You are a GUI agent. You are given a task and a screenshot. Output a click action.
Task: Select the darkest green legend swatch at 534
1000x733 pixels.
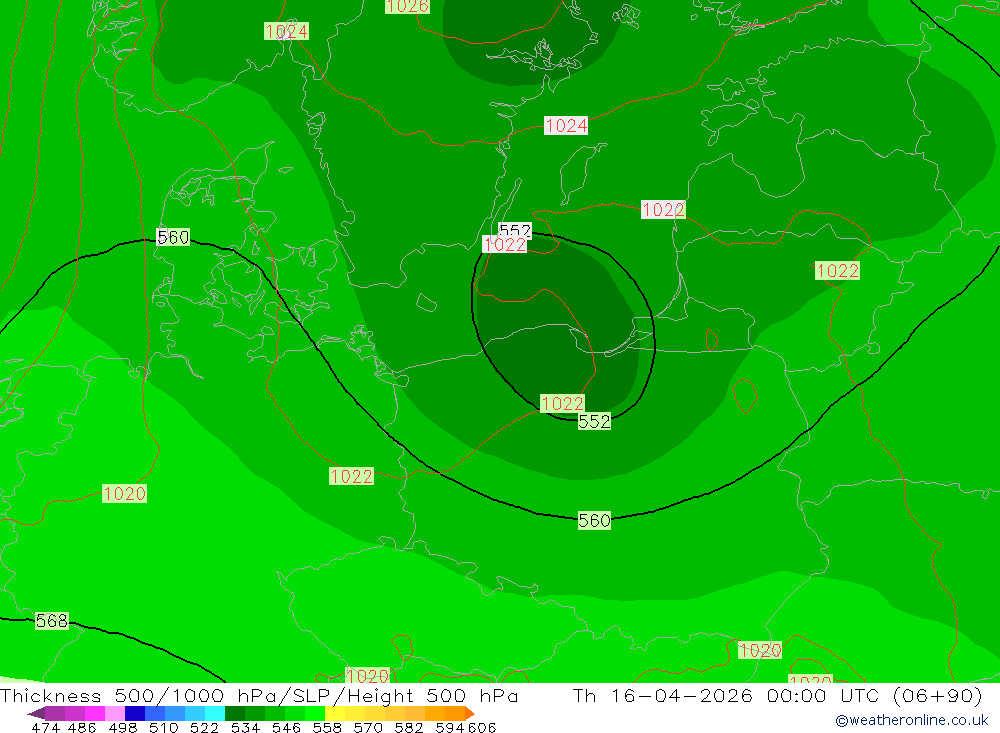(235, 713)
